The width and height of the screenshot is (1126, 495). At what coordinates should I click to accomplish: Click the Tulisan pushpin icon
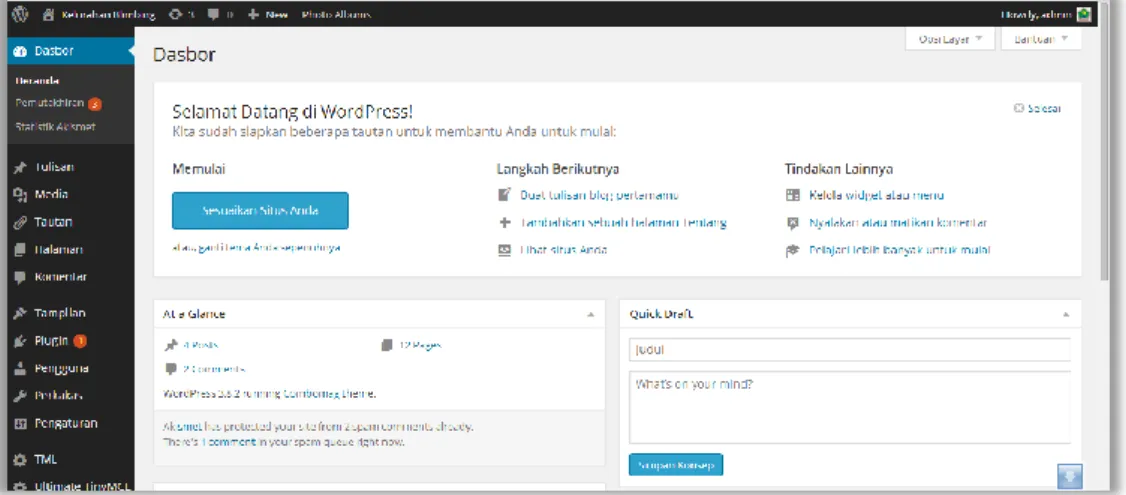coord(21,167)
